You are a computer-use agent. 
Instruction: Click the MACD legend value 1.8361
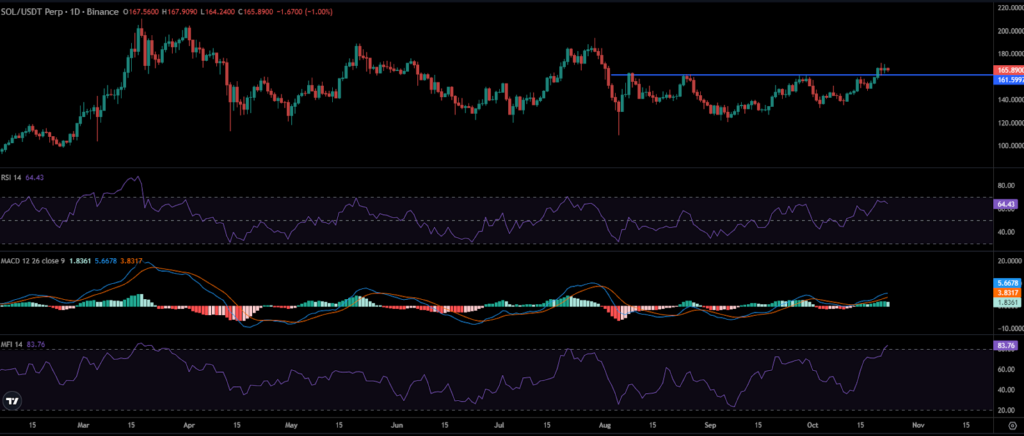click(81, 260)
